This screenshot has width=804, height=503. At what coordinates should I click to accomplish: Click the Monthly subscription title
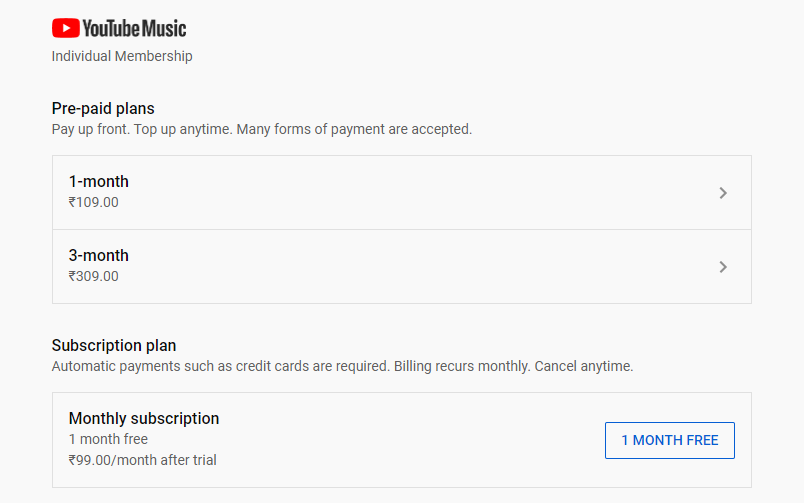(x=144, y=418)
